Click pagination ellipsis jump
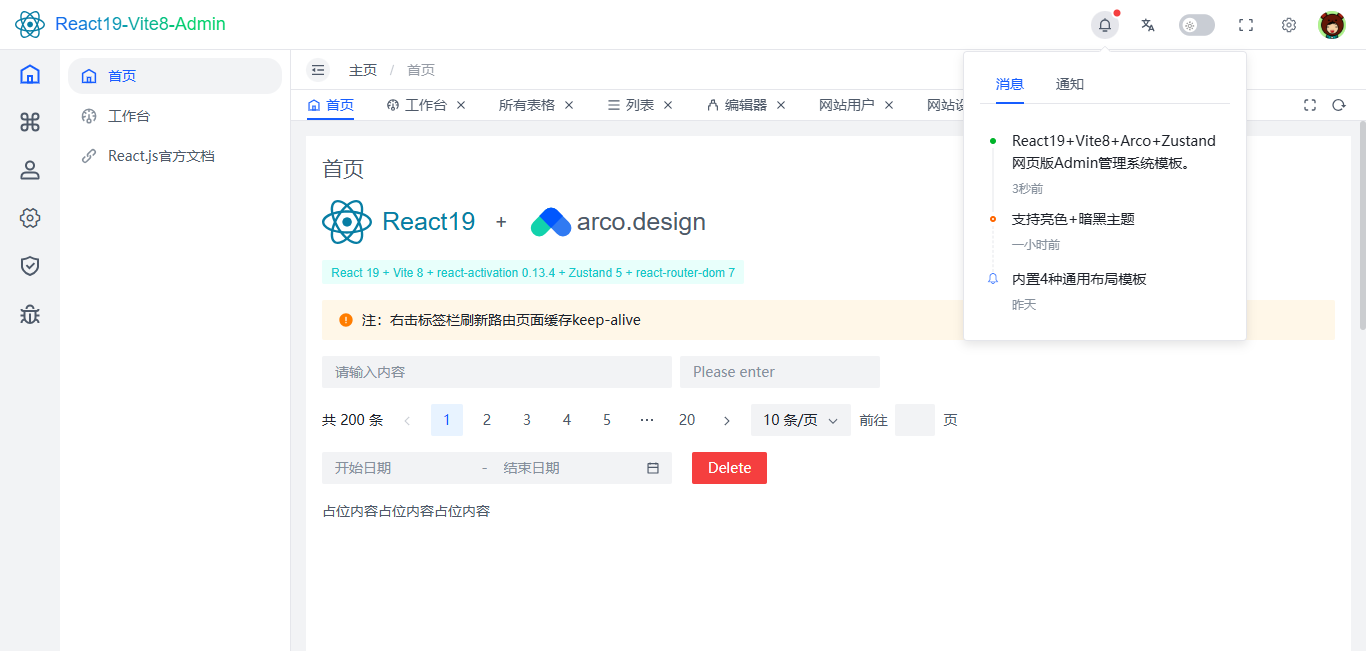The width and height of the screenshot is (1366, 651). coord(647,420)
